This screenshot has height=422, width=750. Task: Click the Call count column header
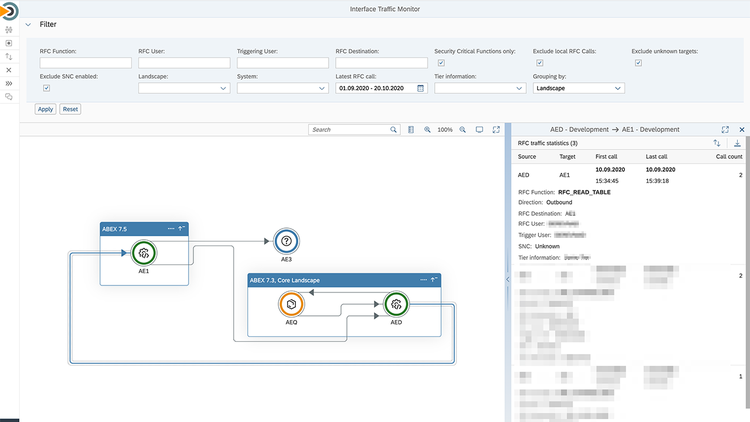tap(729, 156)
